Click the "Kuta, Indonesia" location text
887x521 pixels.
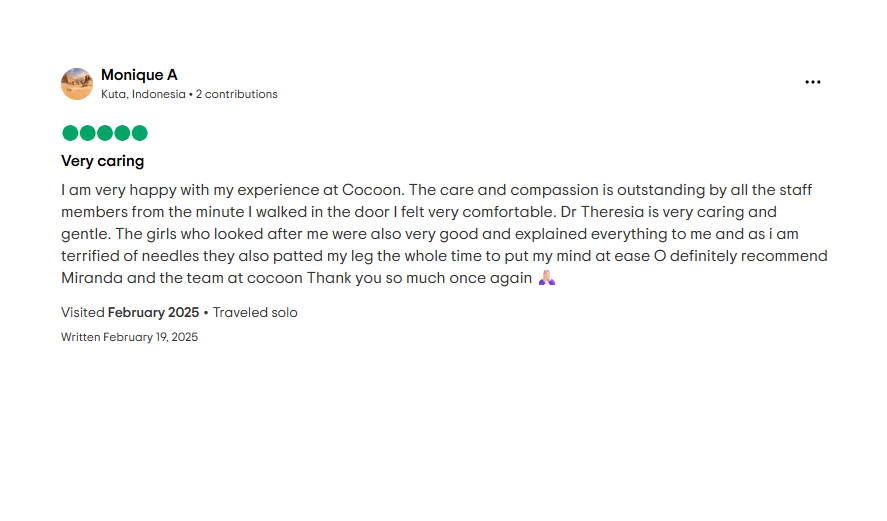pos(143,94)
